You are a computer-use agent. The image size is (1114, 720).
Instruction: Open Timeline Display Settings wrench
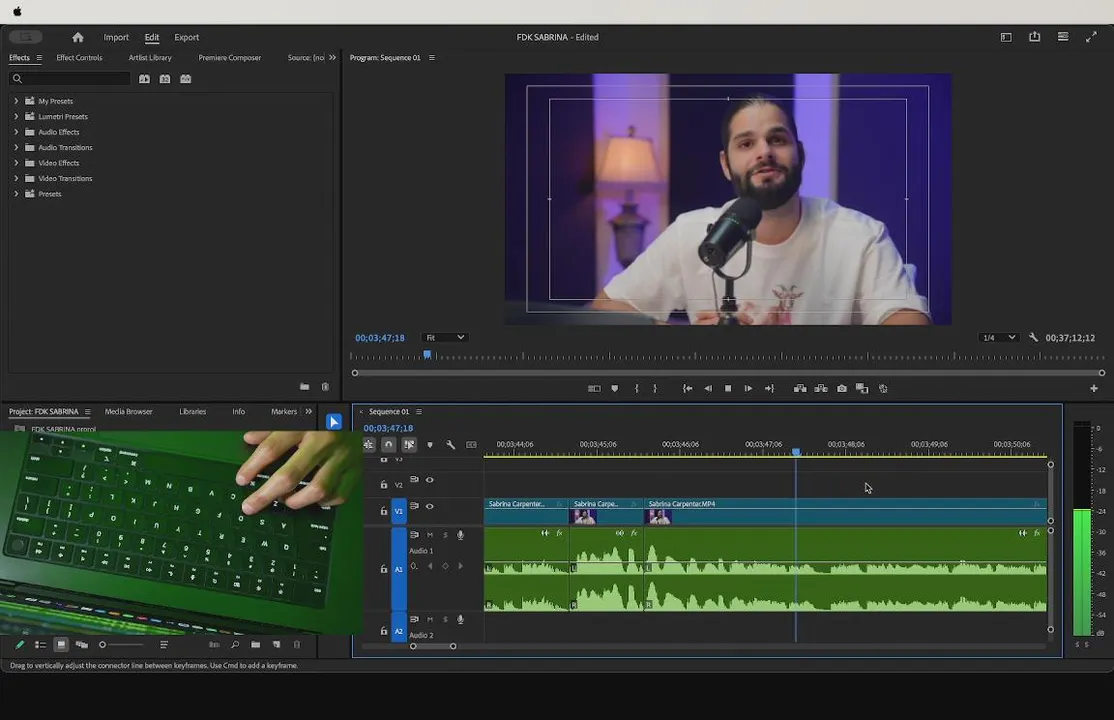click(x=450, y=445)
